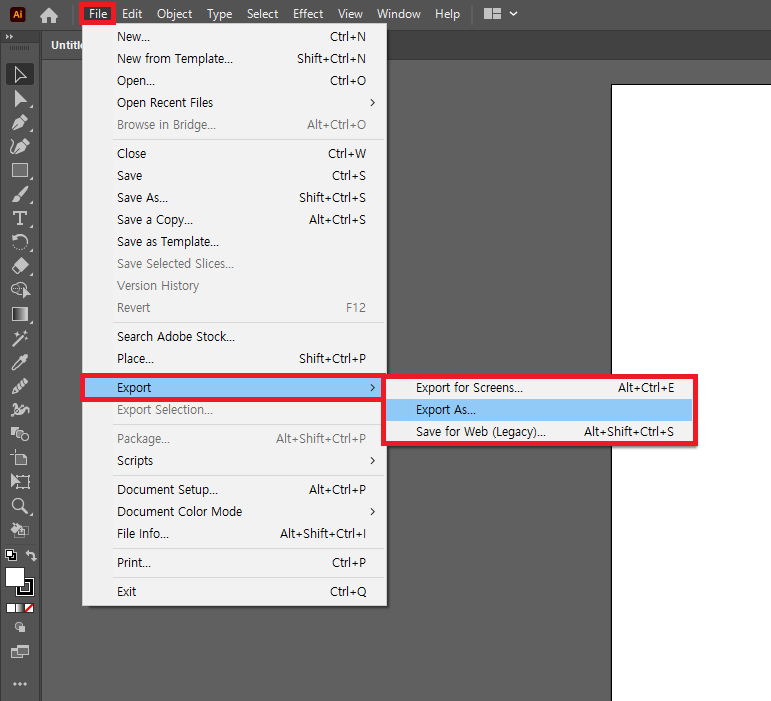Expand the Open Recent Files submenu
The image size is (771, 701).
click(234, 103)
